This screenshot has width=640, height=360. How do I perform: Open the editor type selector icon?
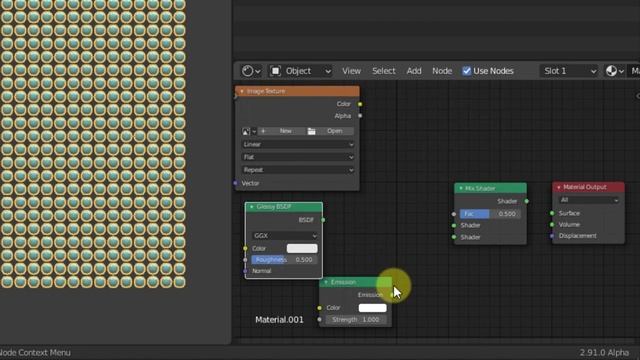(251, 71)
